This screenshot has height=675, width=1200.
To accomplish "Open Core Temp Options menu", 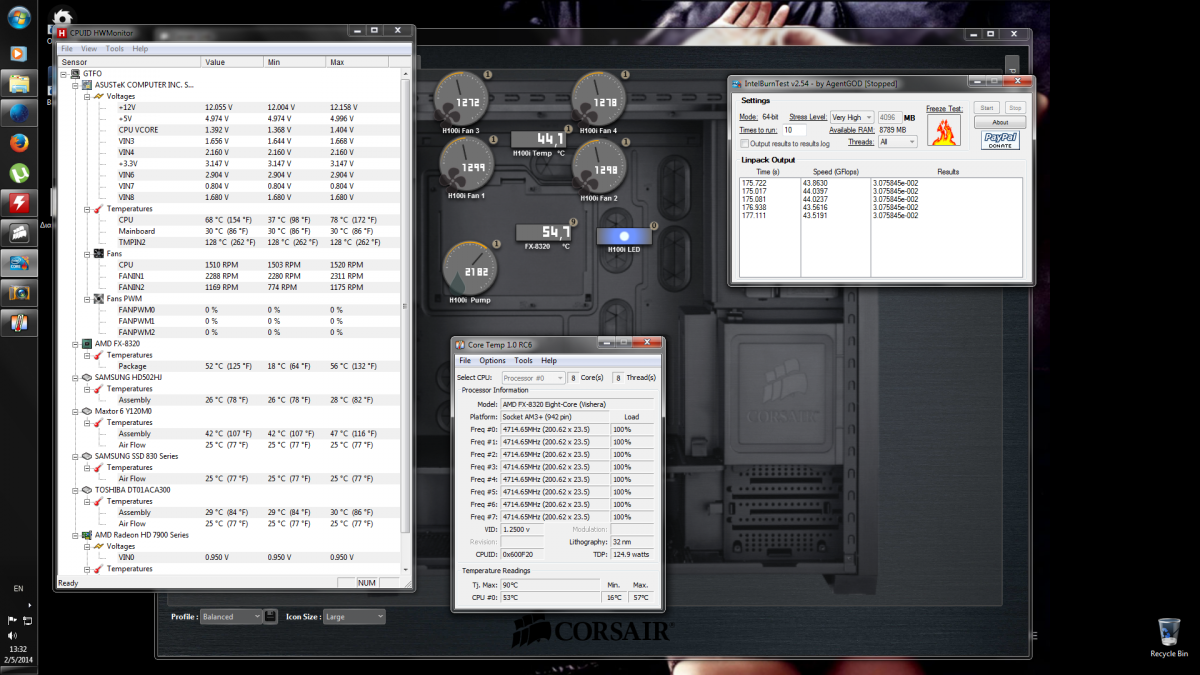I will (x=492, y=360).
